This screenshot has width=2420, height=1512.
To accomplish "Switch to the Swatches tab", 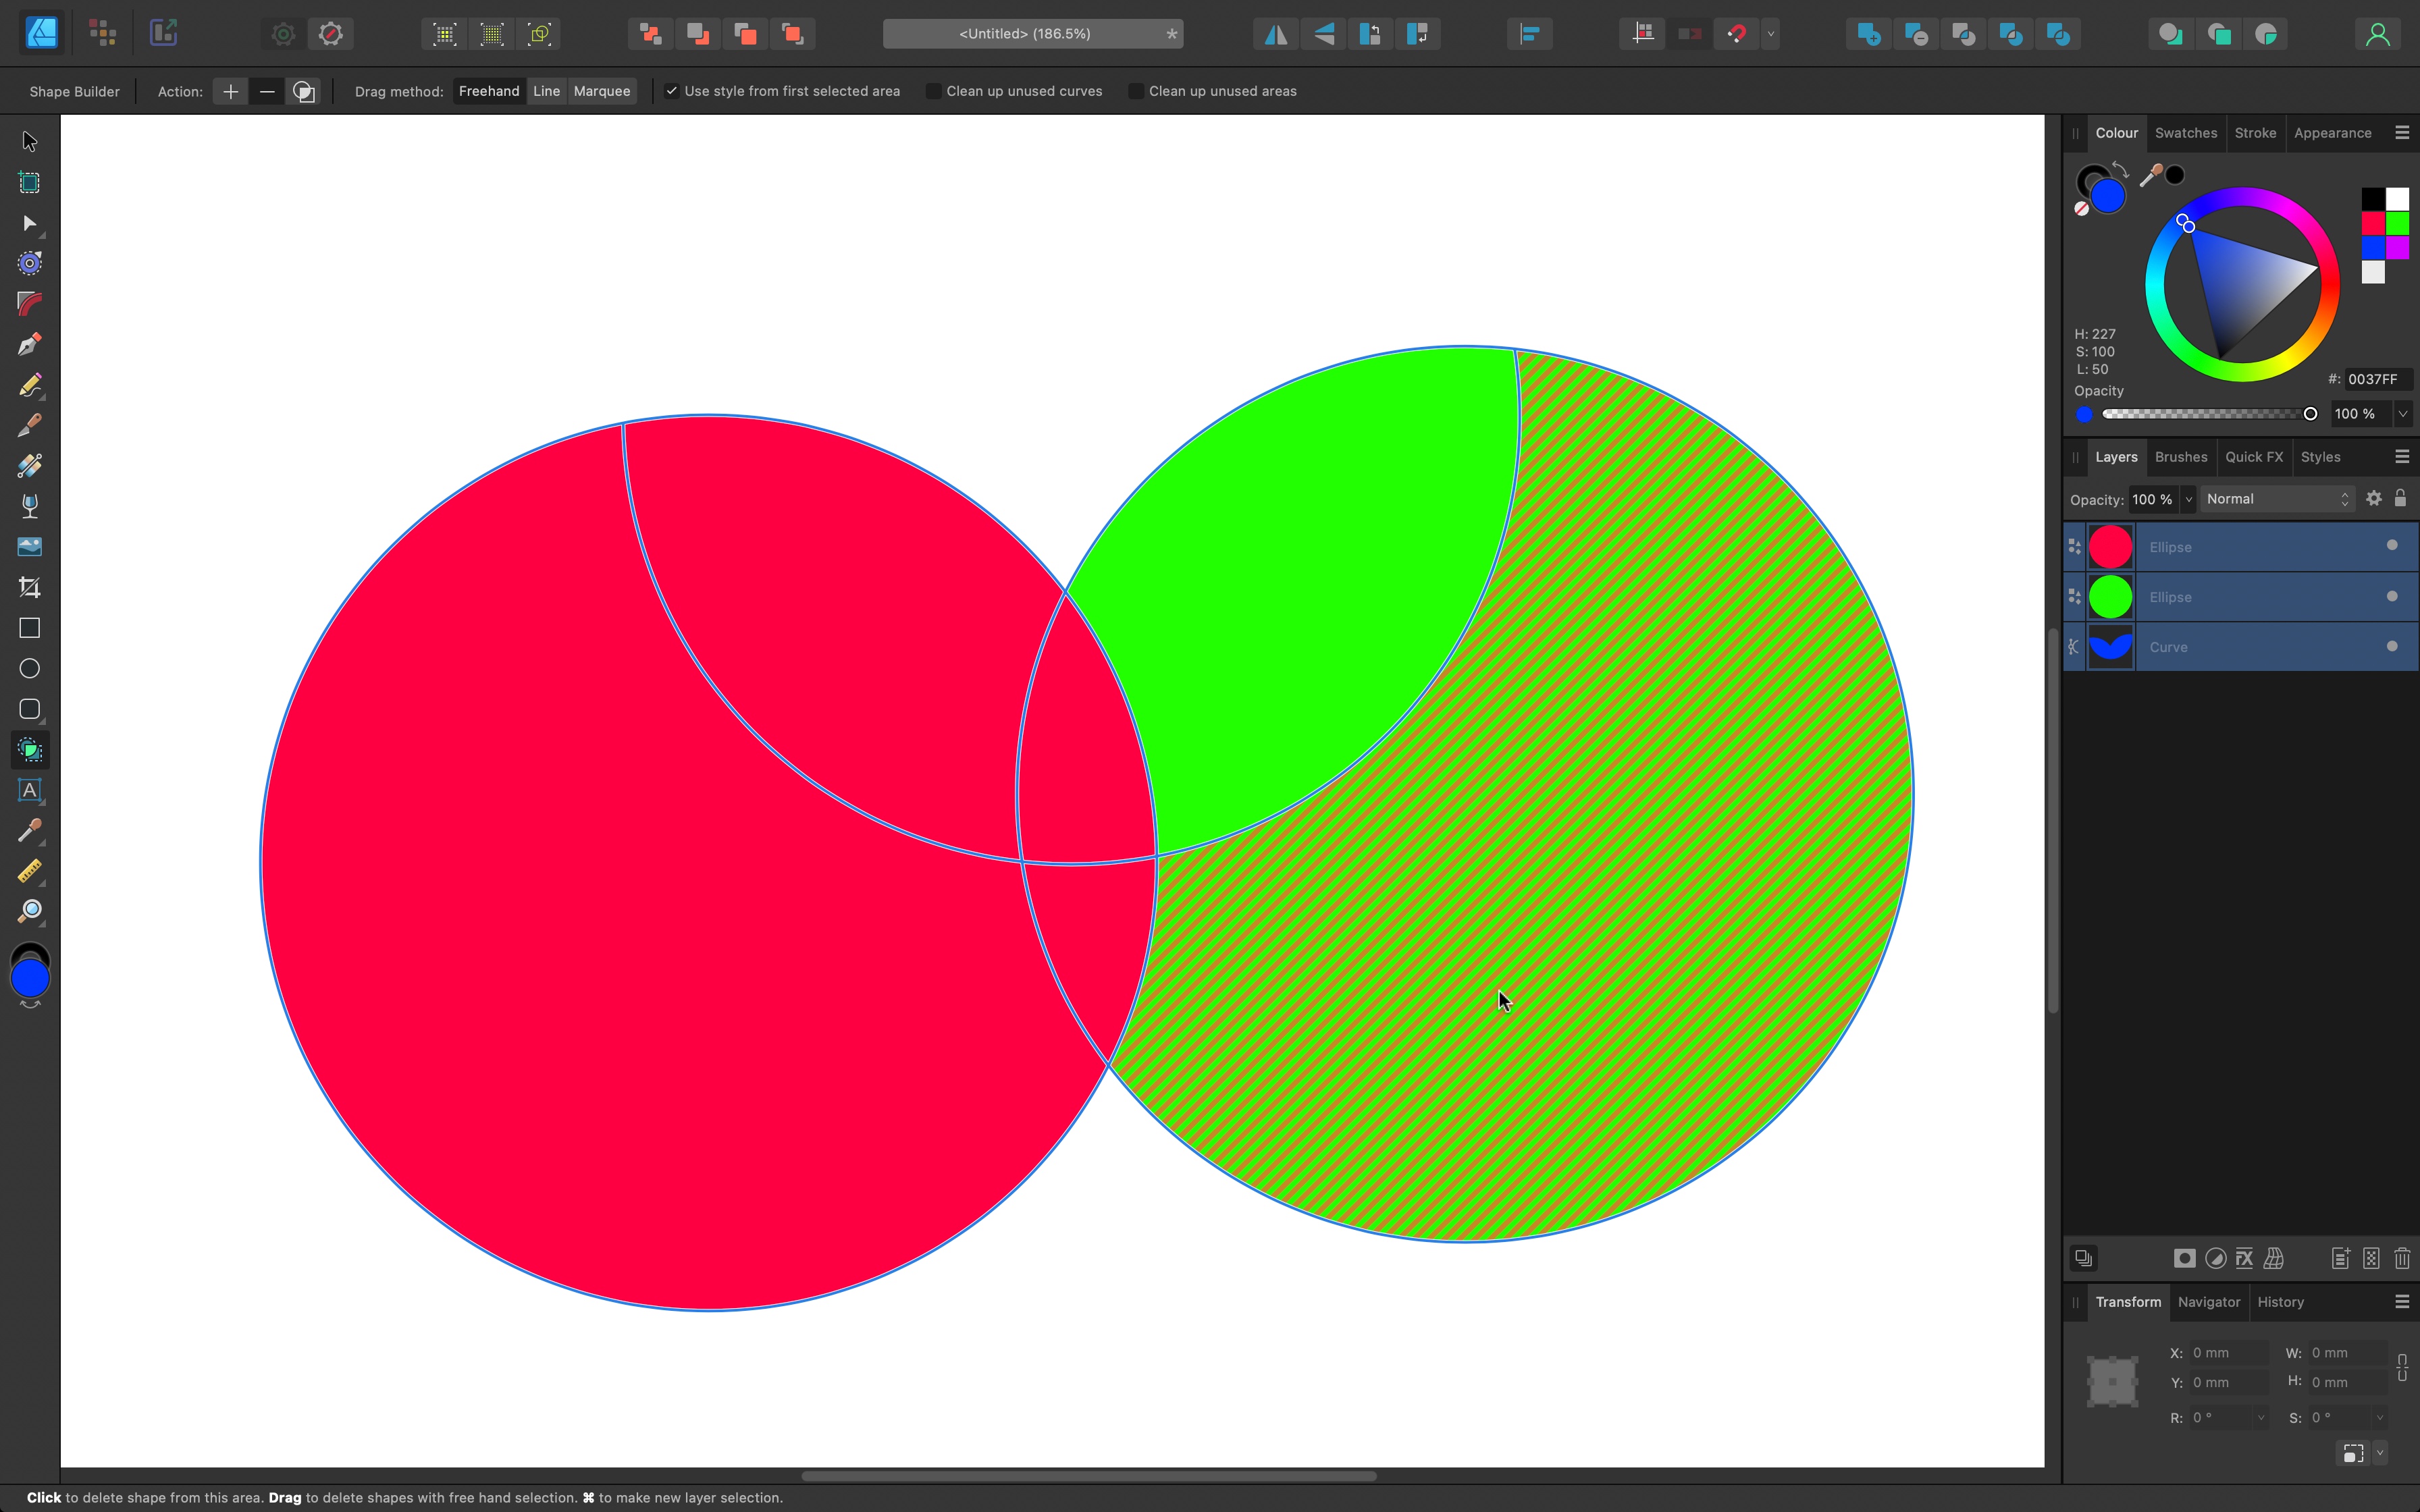I will pyautogui.click(x=2185, y=132).
